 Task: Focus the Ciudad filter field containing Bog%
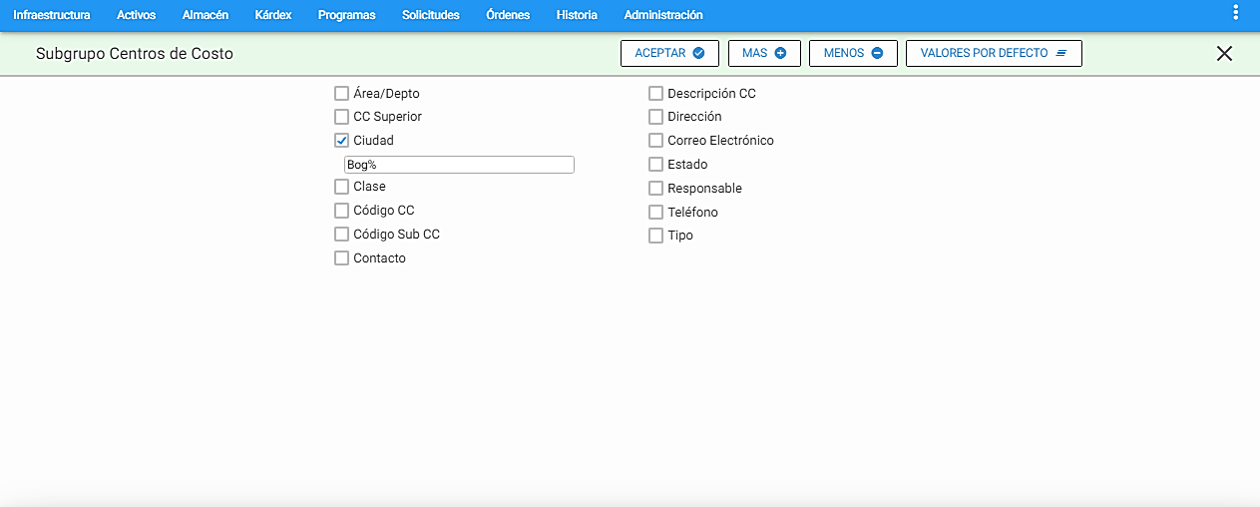pyautogui.click(x=459, y=165)
